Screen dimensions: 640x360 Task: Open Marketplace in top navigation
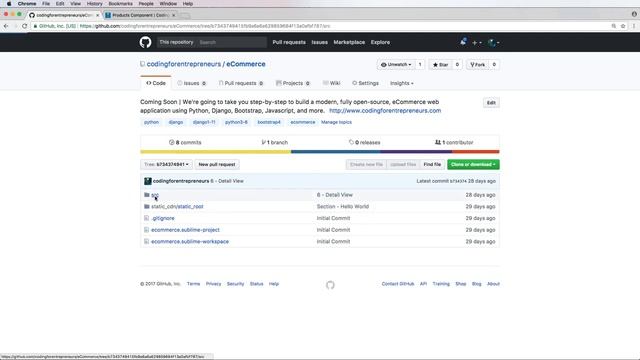[x=349, y=42]
